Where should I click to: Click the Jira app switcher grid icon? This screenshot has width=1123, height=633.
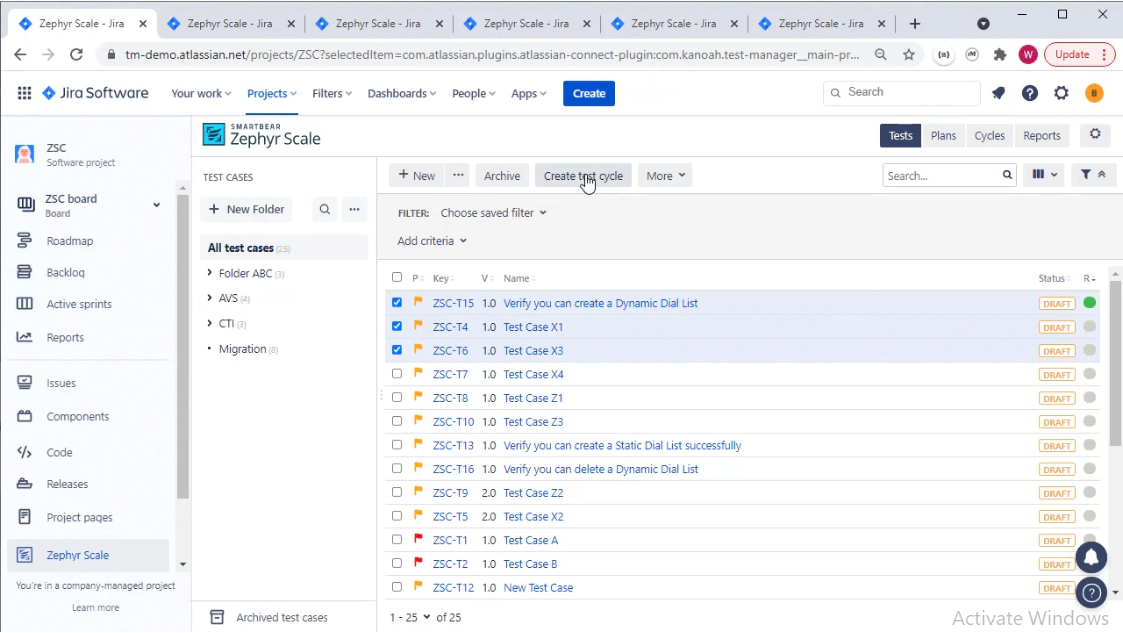[x=24, y=93]
